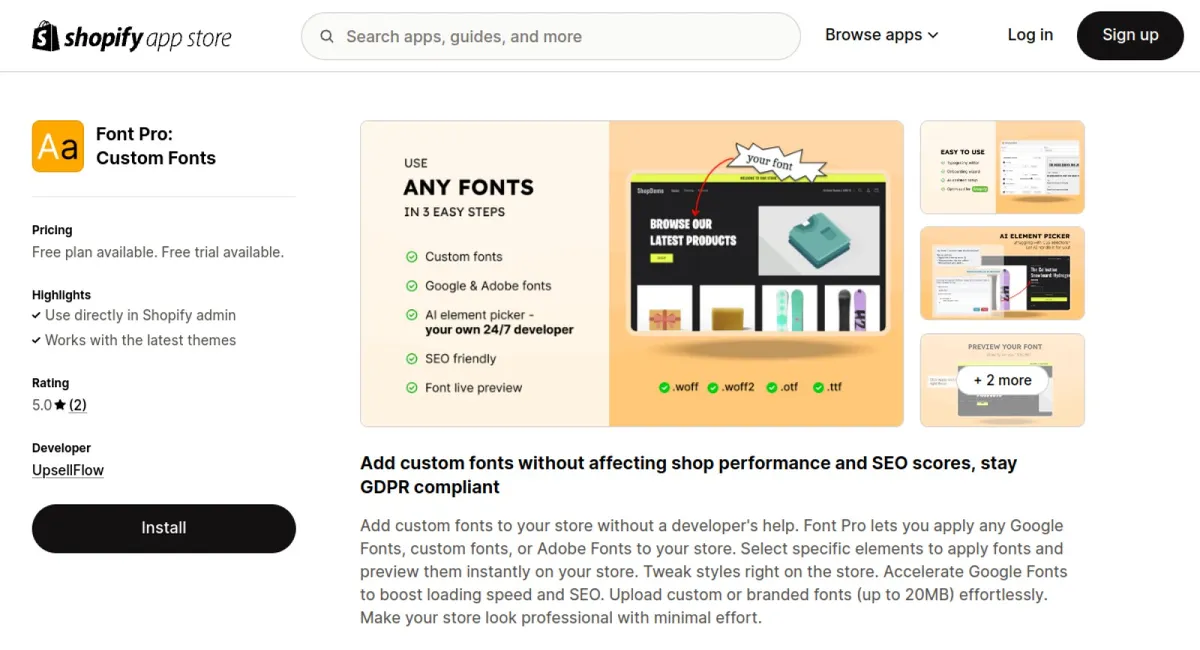This screenshot has width=1200, height=650.
Task: Click the .ttf format check icon
Action: coord(818,388)
